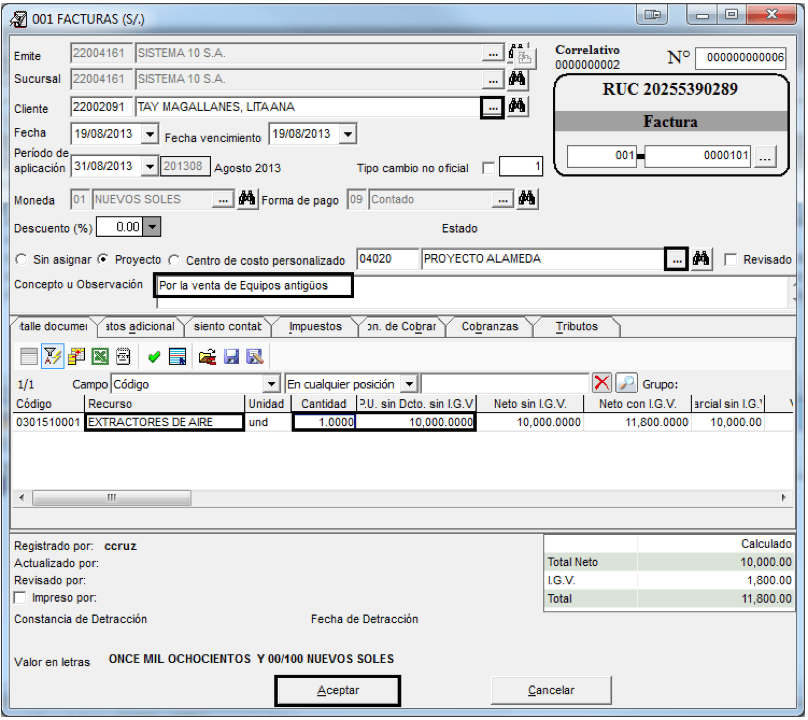Screen dimensions: 808x720
Task: Select the Sin asignar radio button
Action: coord(21,260)
